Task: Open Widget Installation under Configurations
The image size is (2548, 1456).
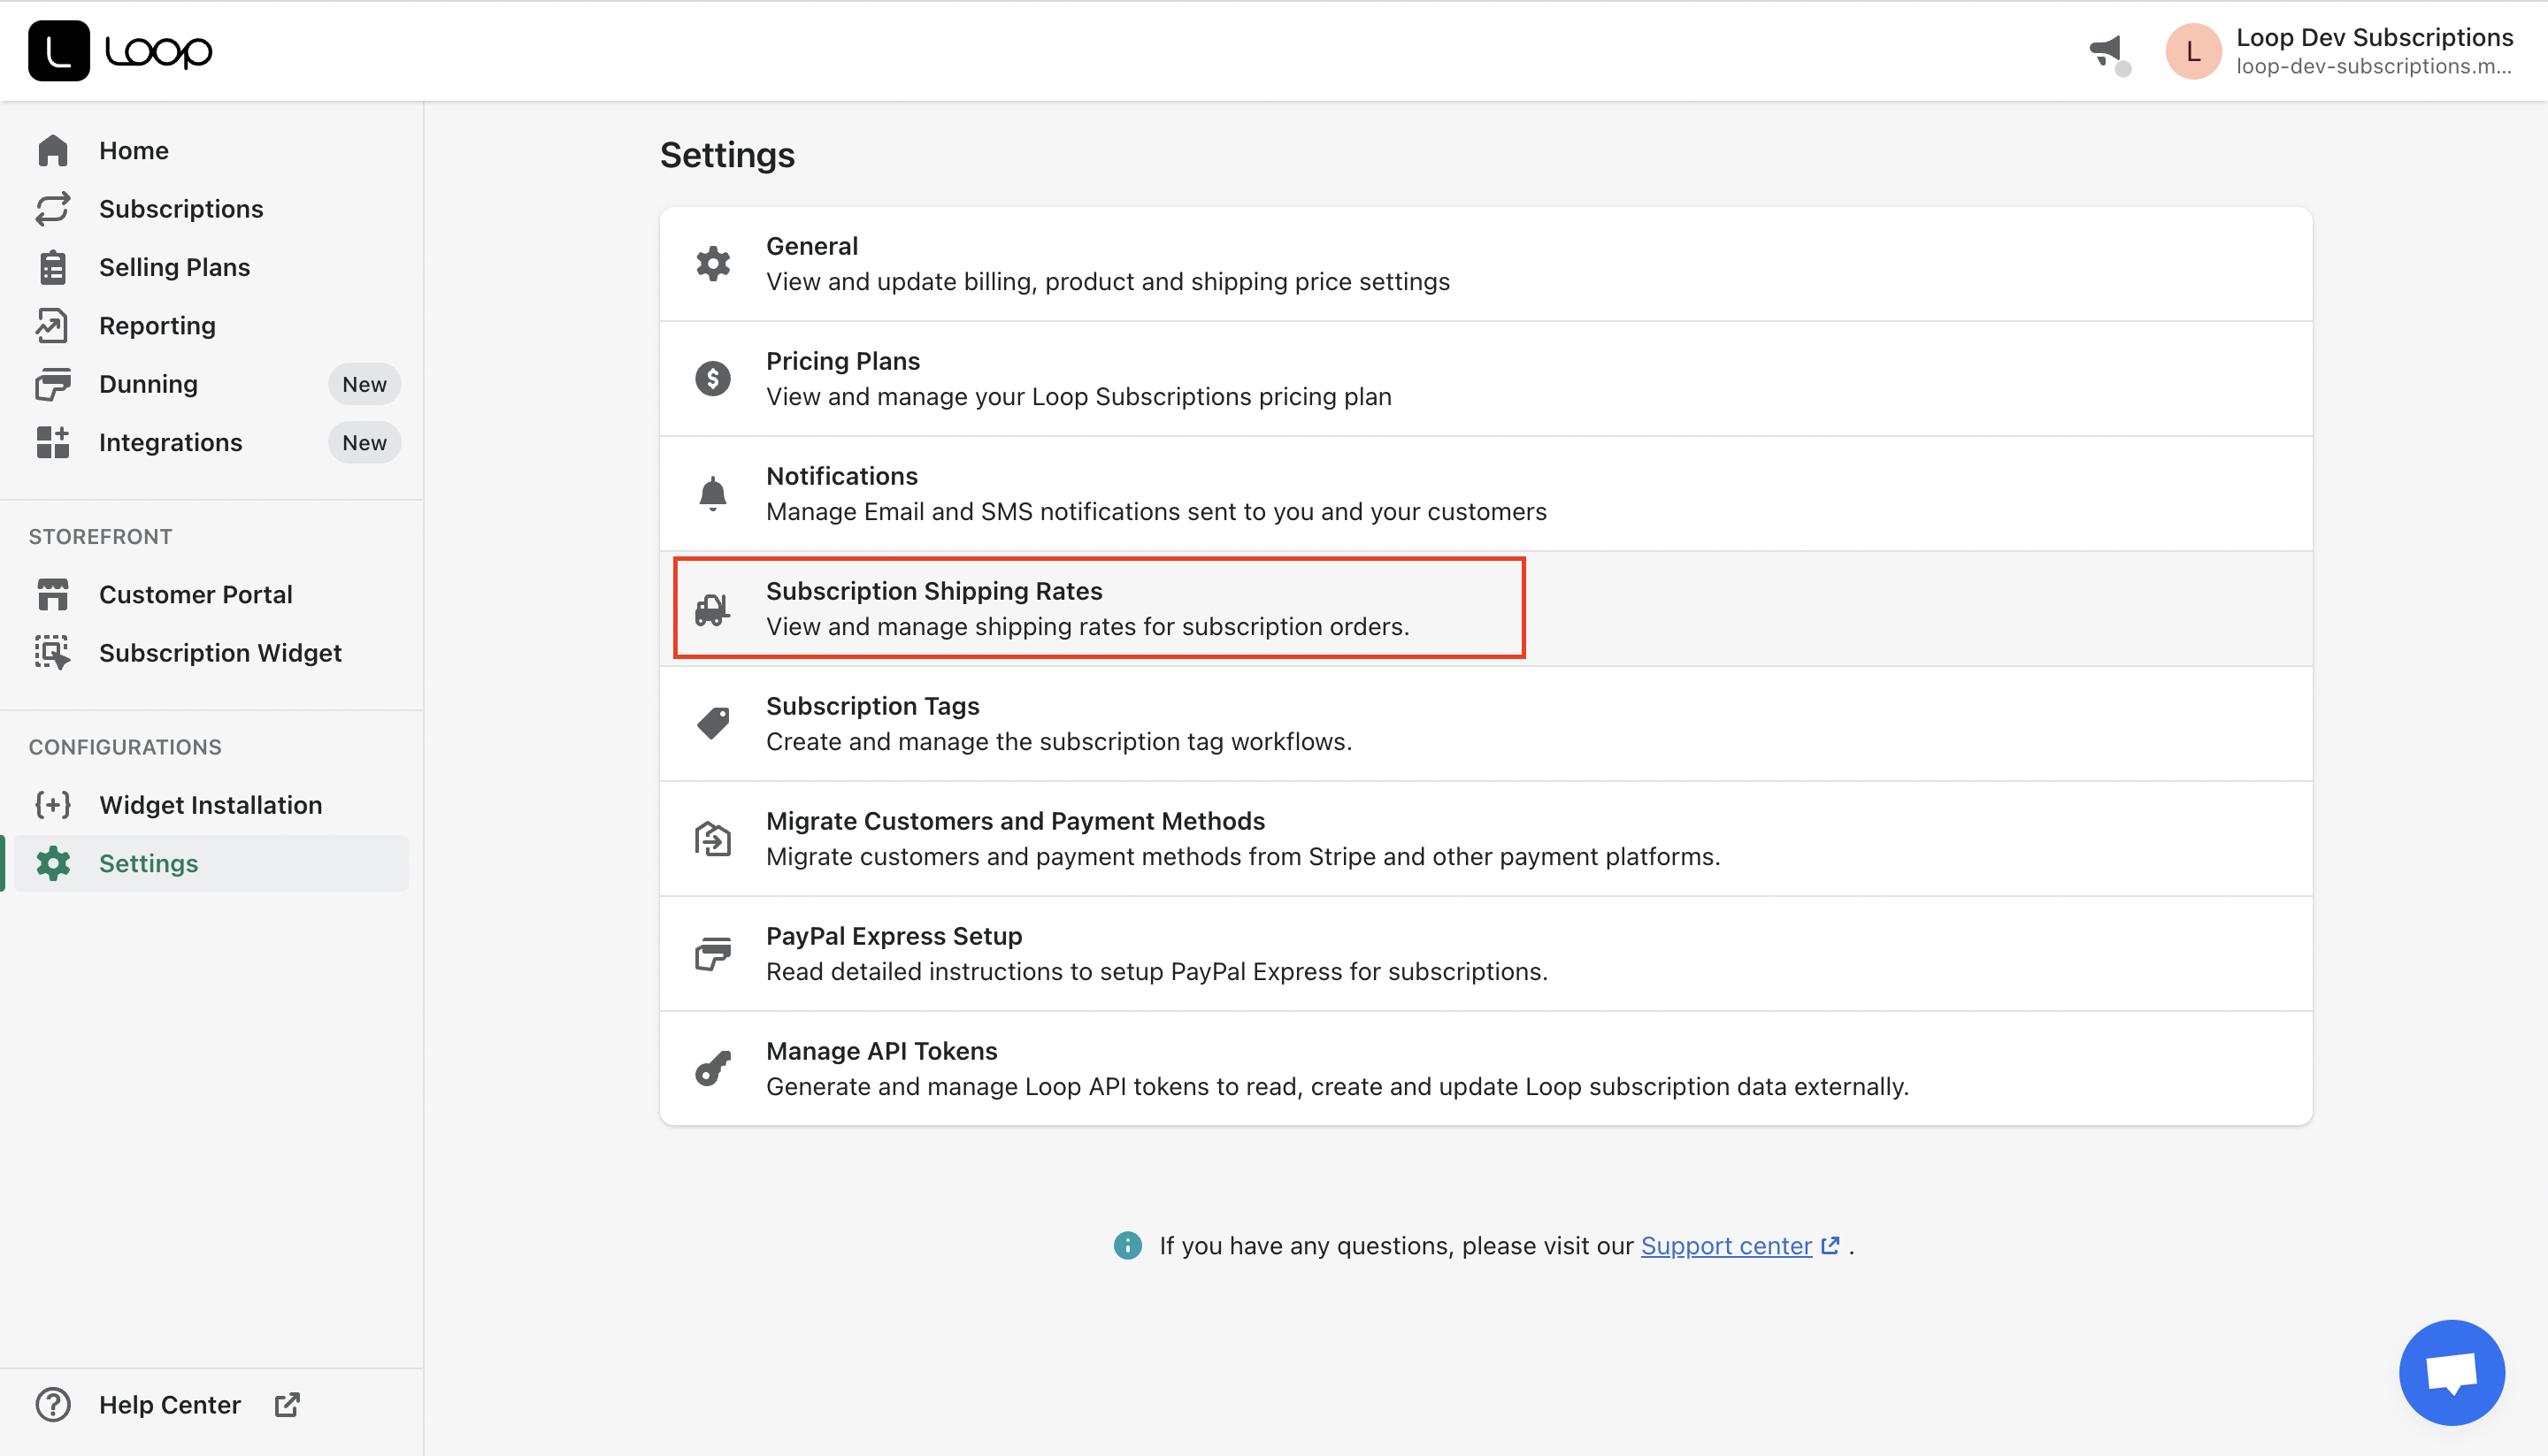Action: pyautogui.click(x=212, y=805)
